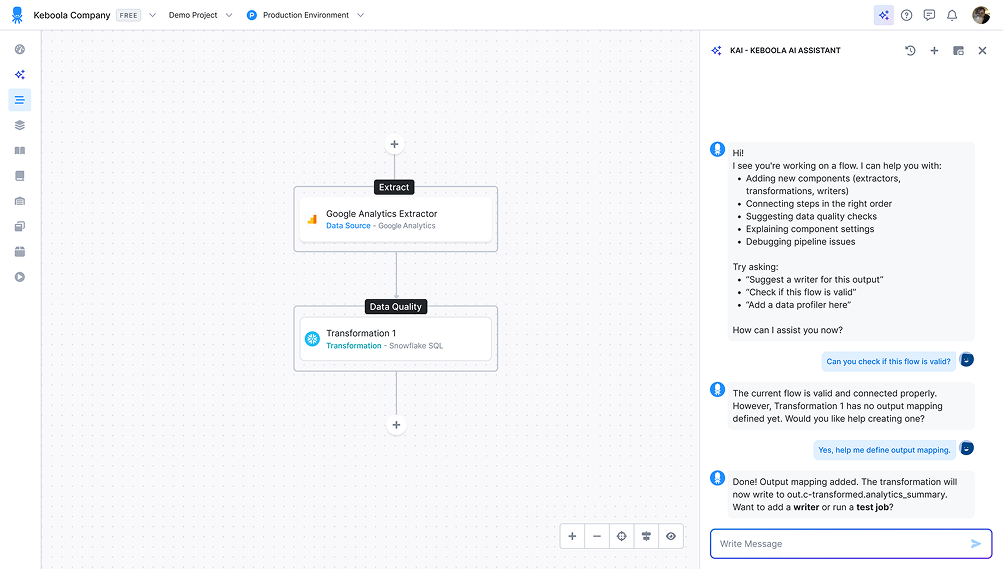Click the Keboola octopus logo
Image resolution: width=1003 pixels, height=569 pixels.
17,15
